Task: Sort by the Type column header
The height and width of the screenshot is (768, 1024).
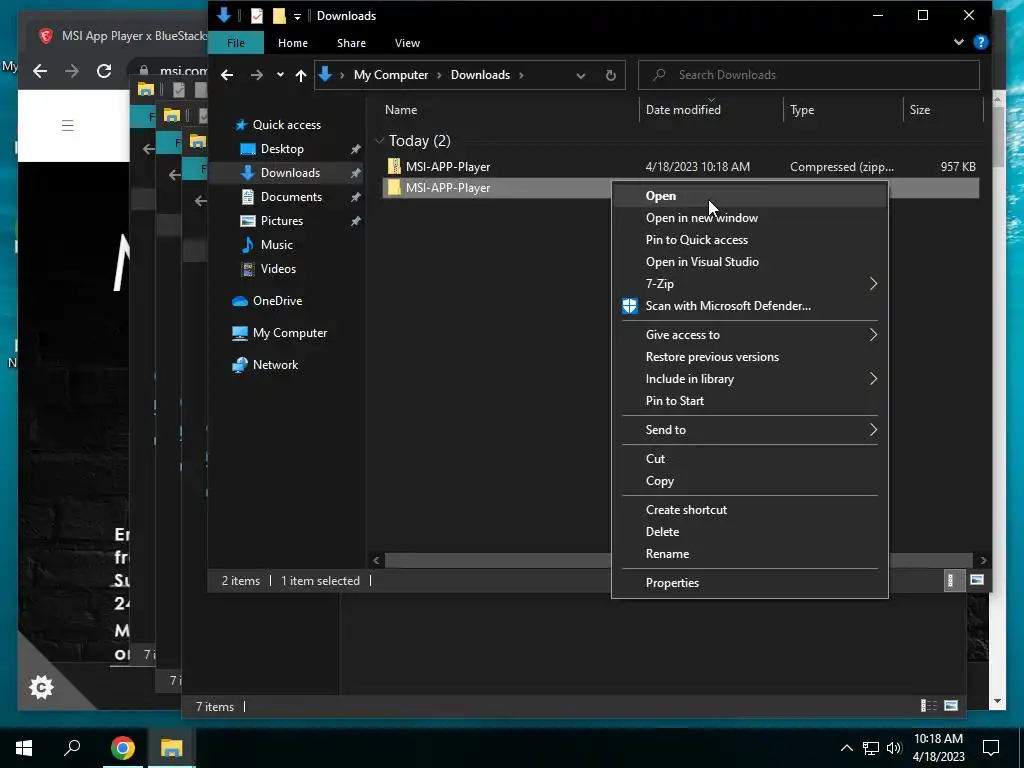Action: (x=802, y=110)
